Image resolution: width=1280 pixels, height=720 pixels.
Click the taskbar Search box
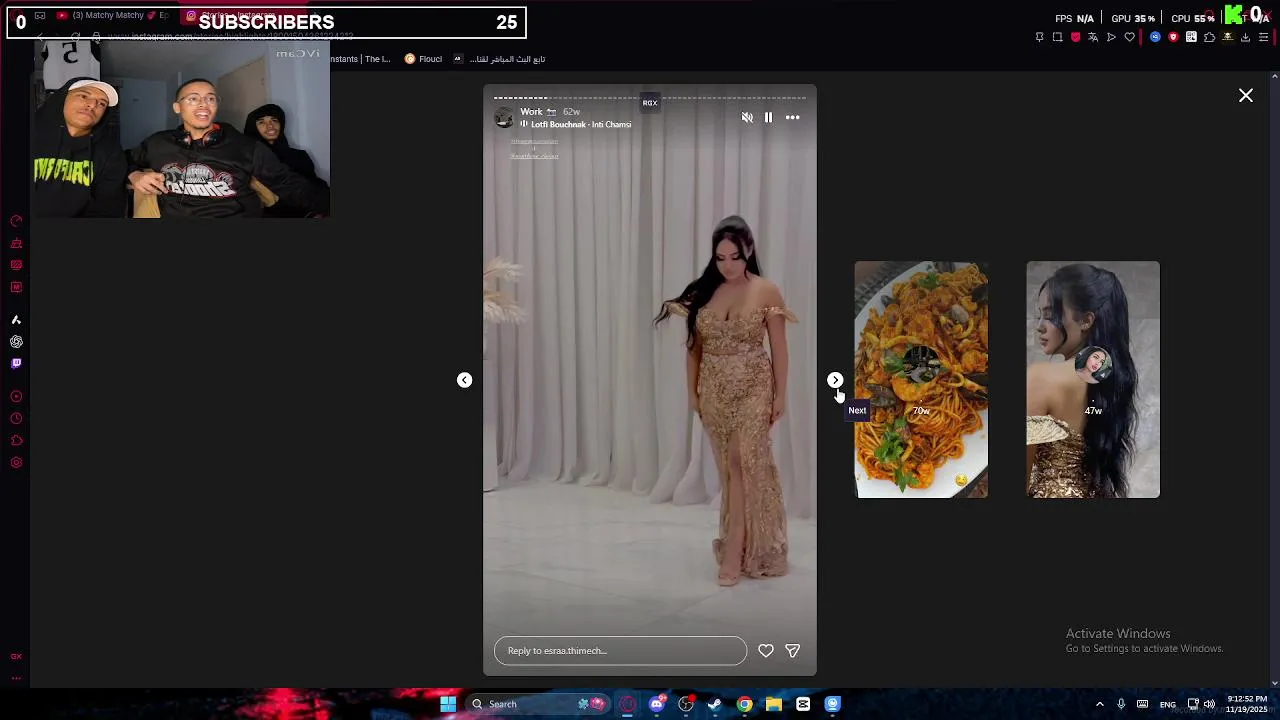point(540,704)
